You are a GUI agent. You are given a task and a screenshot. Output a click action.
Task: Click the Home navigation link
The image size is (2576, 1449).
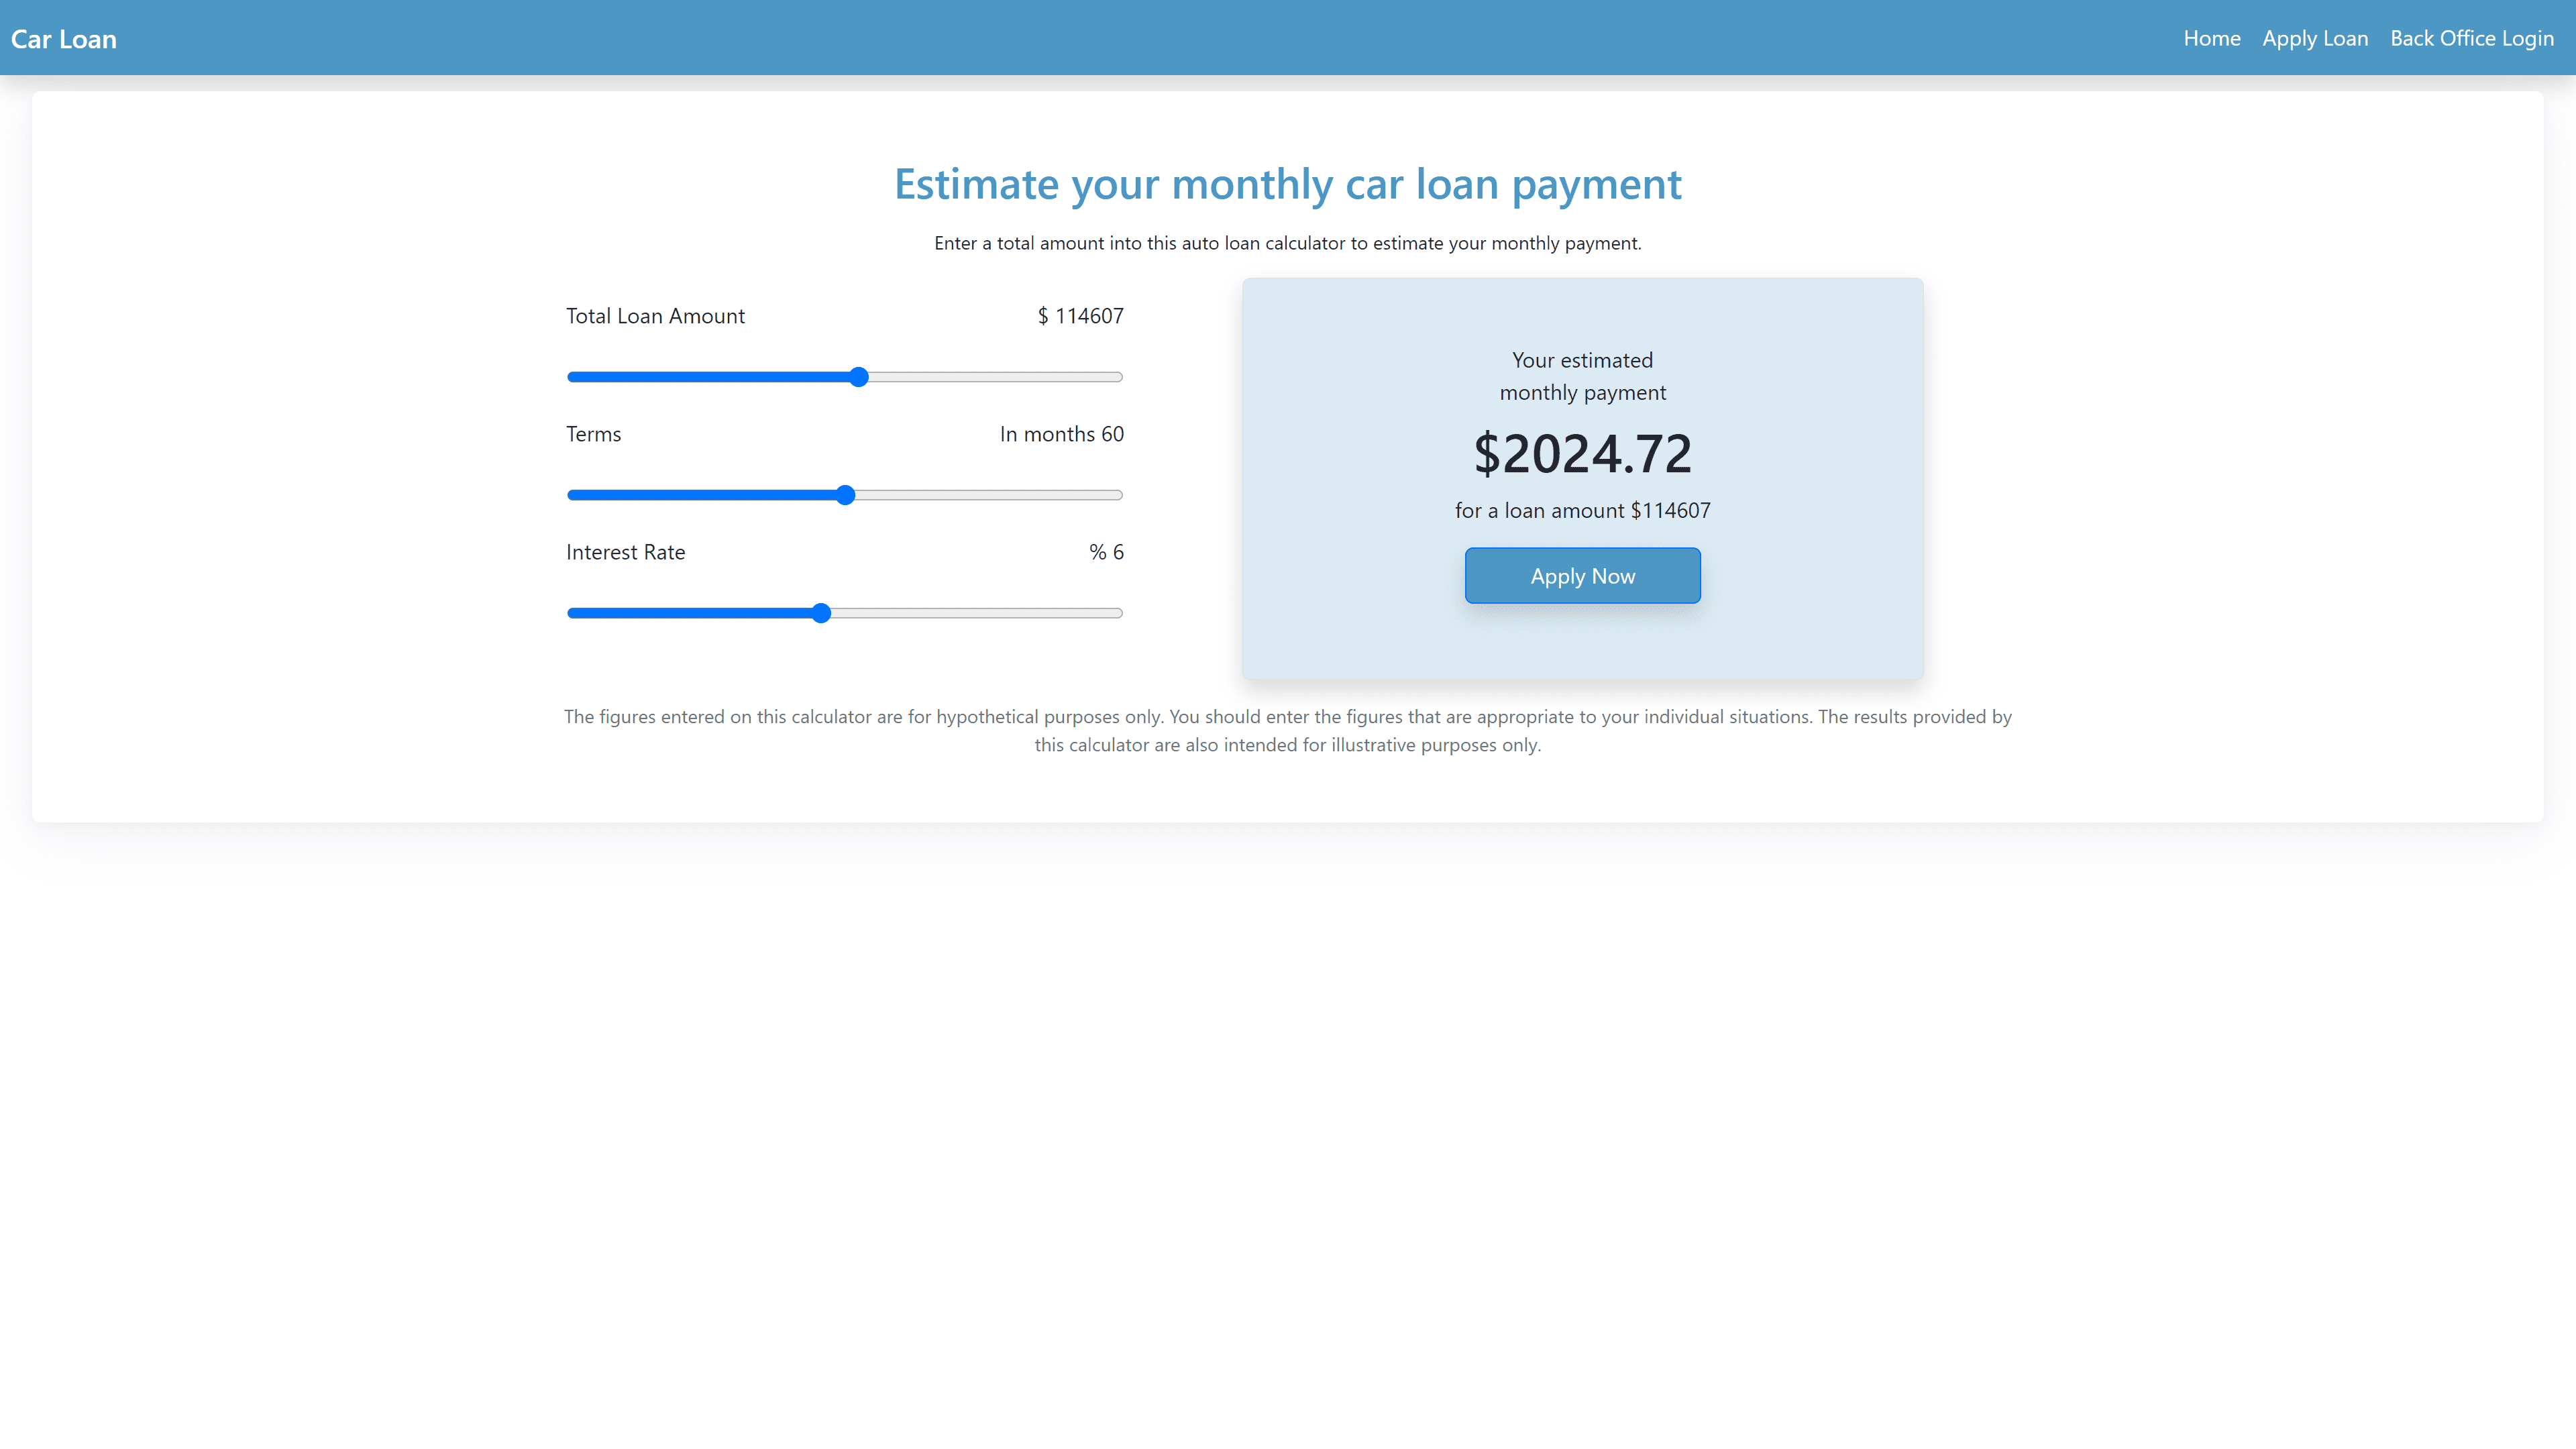2212,37
